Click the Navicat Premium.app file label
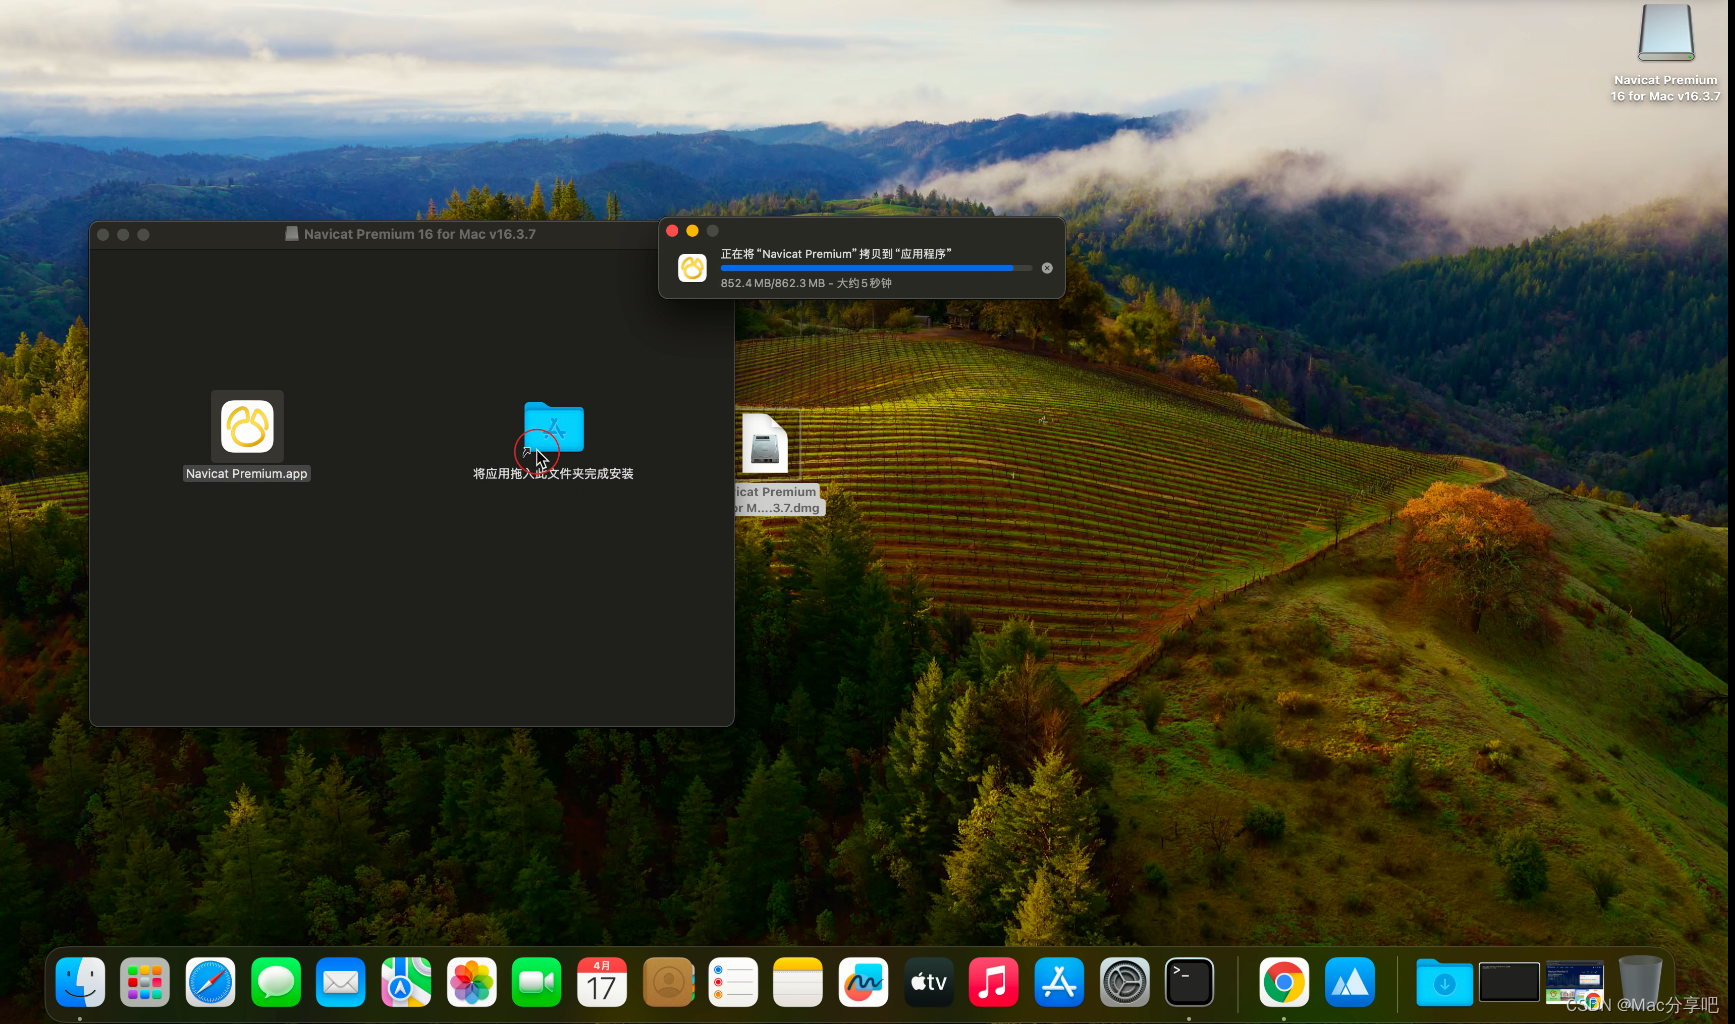Viewport: 1735px width, 1024px height. (x=247, y=474)
